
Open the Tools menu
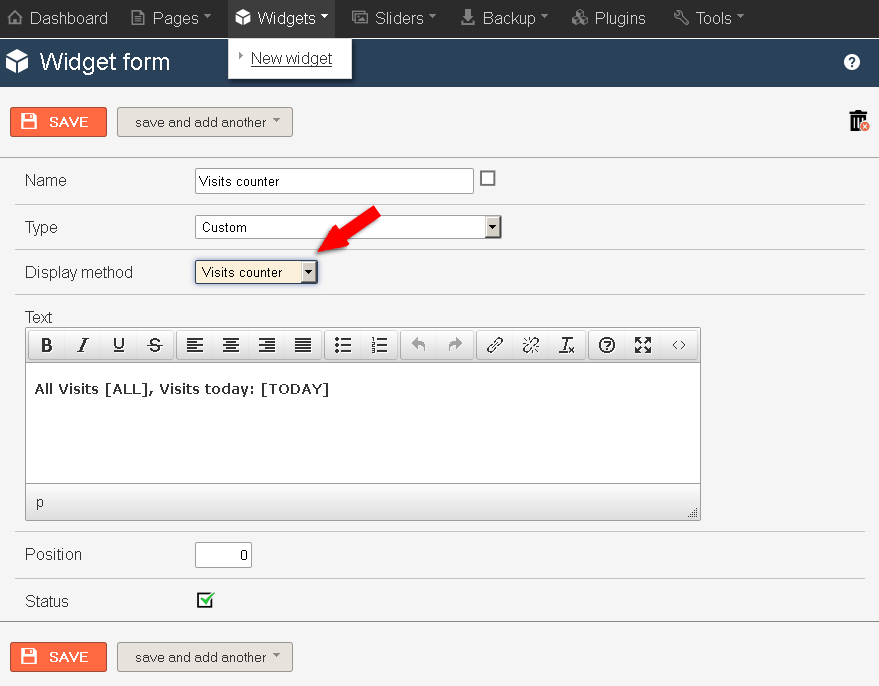pyautogui.click(x=709, y=18)
